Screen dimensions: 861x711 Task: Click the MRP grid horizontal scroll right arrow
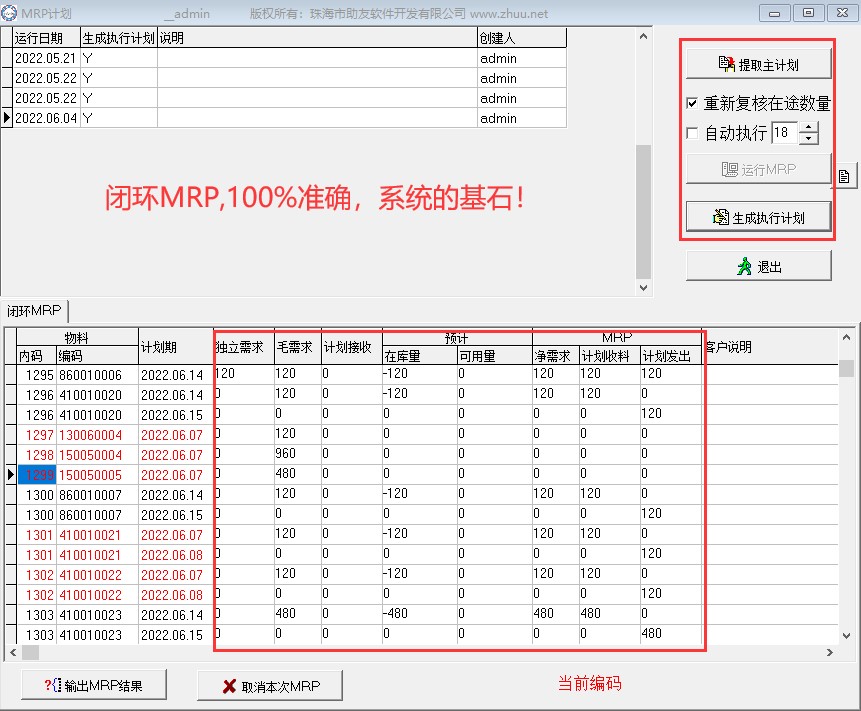tap(830, 652)
